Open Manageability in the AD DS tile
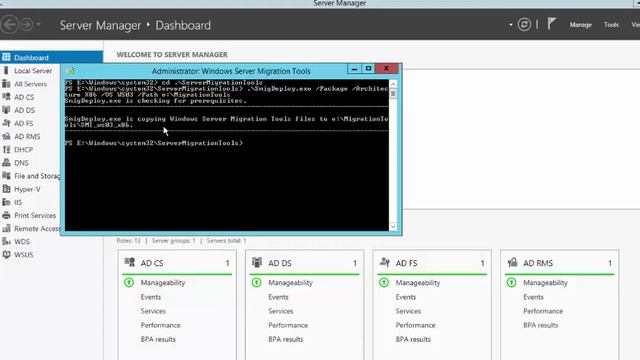This screenshot has height=360, width=640. point(290,282)
